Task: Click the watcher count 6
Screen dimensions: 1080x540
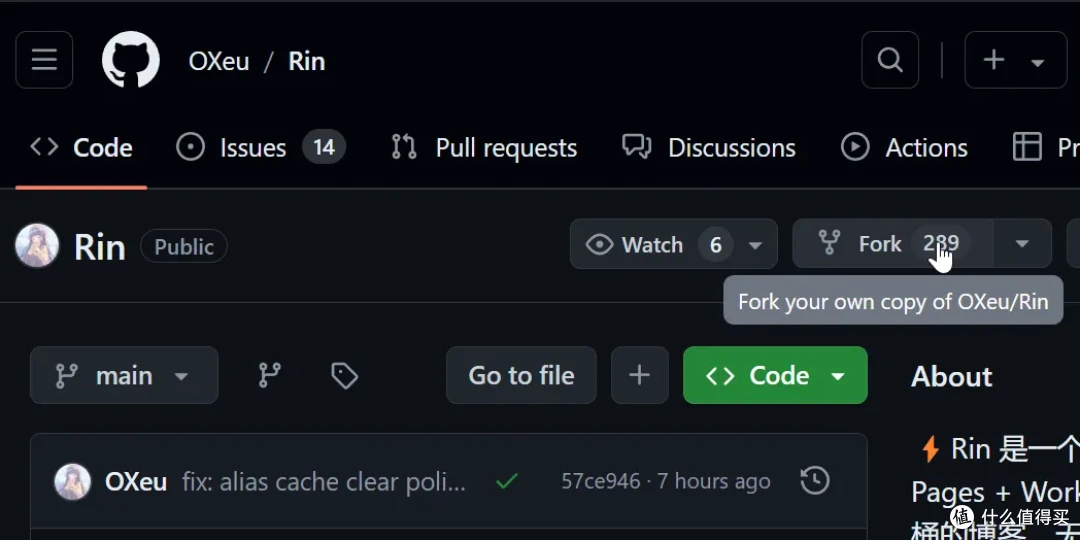Action: tap(716, 245)
